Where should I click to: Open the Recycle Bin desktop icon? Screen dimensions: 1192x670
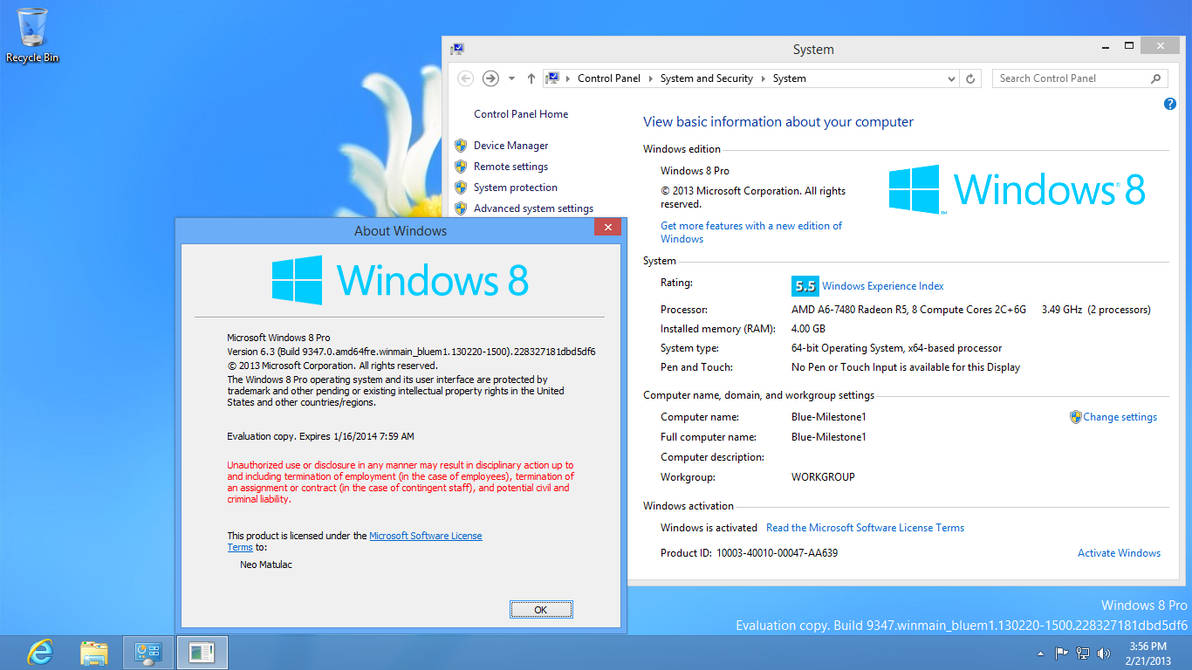32,36
